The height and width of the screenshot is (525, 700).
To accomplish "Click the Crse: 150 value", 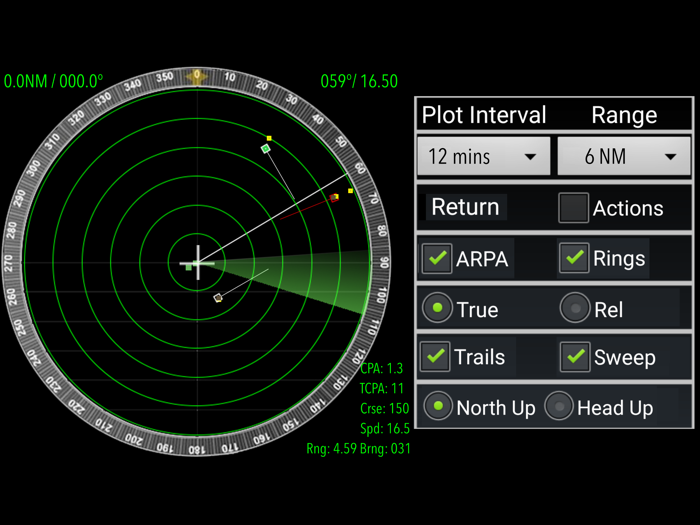I will 385,408.
